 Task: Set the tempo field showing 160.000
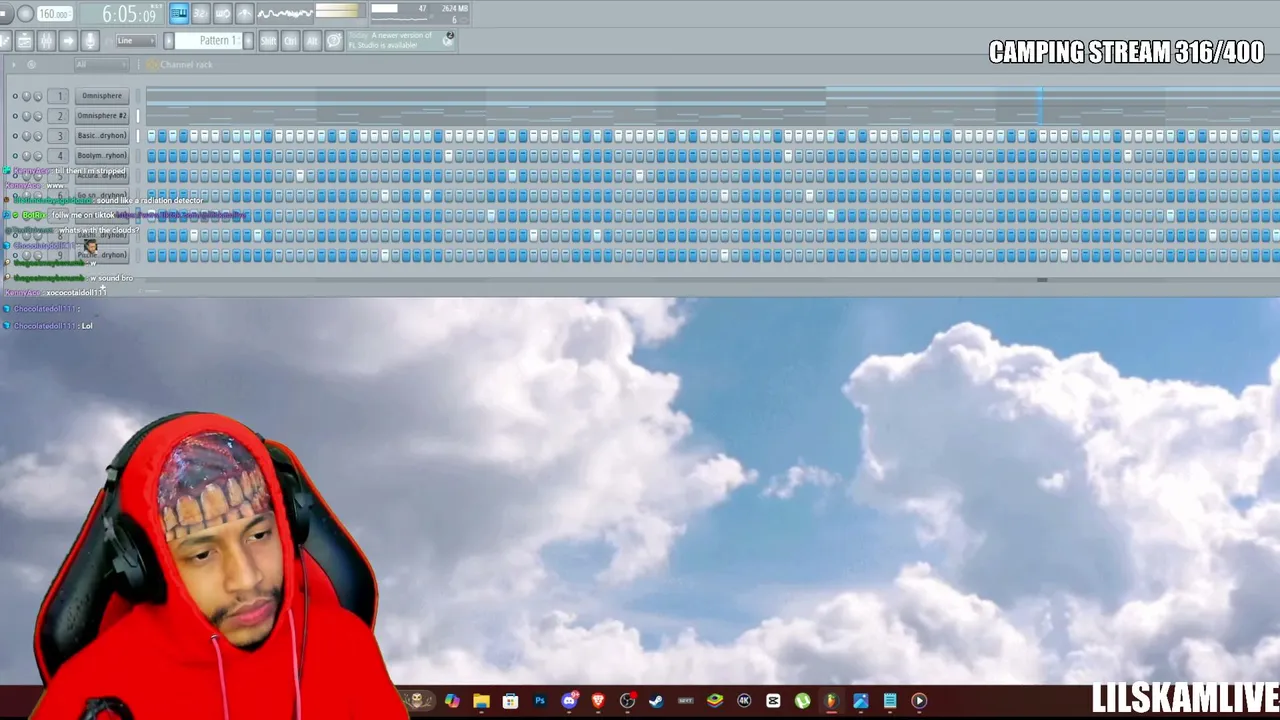point(55,14)
